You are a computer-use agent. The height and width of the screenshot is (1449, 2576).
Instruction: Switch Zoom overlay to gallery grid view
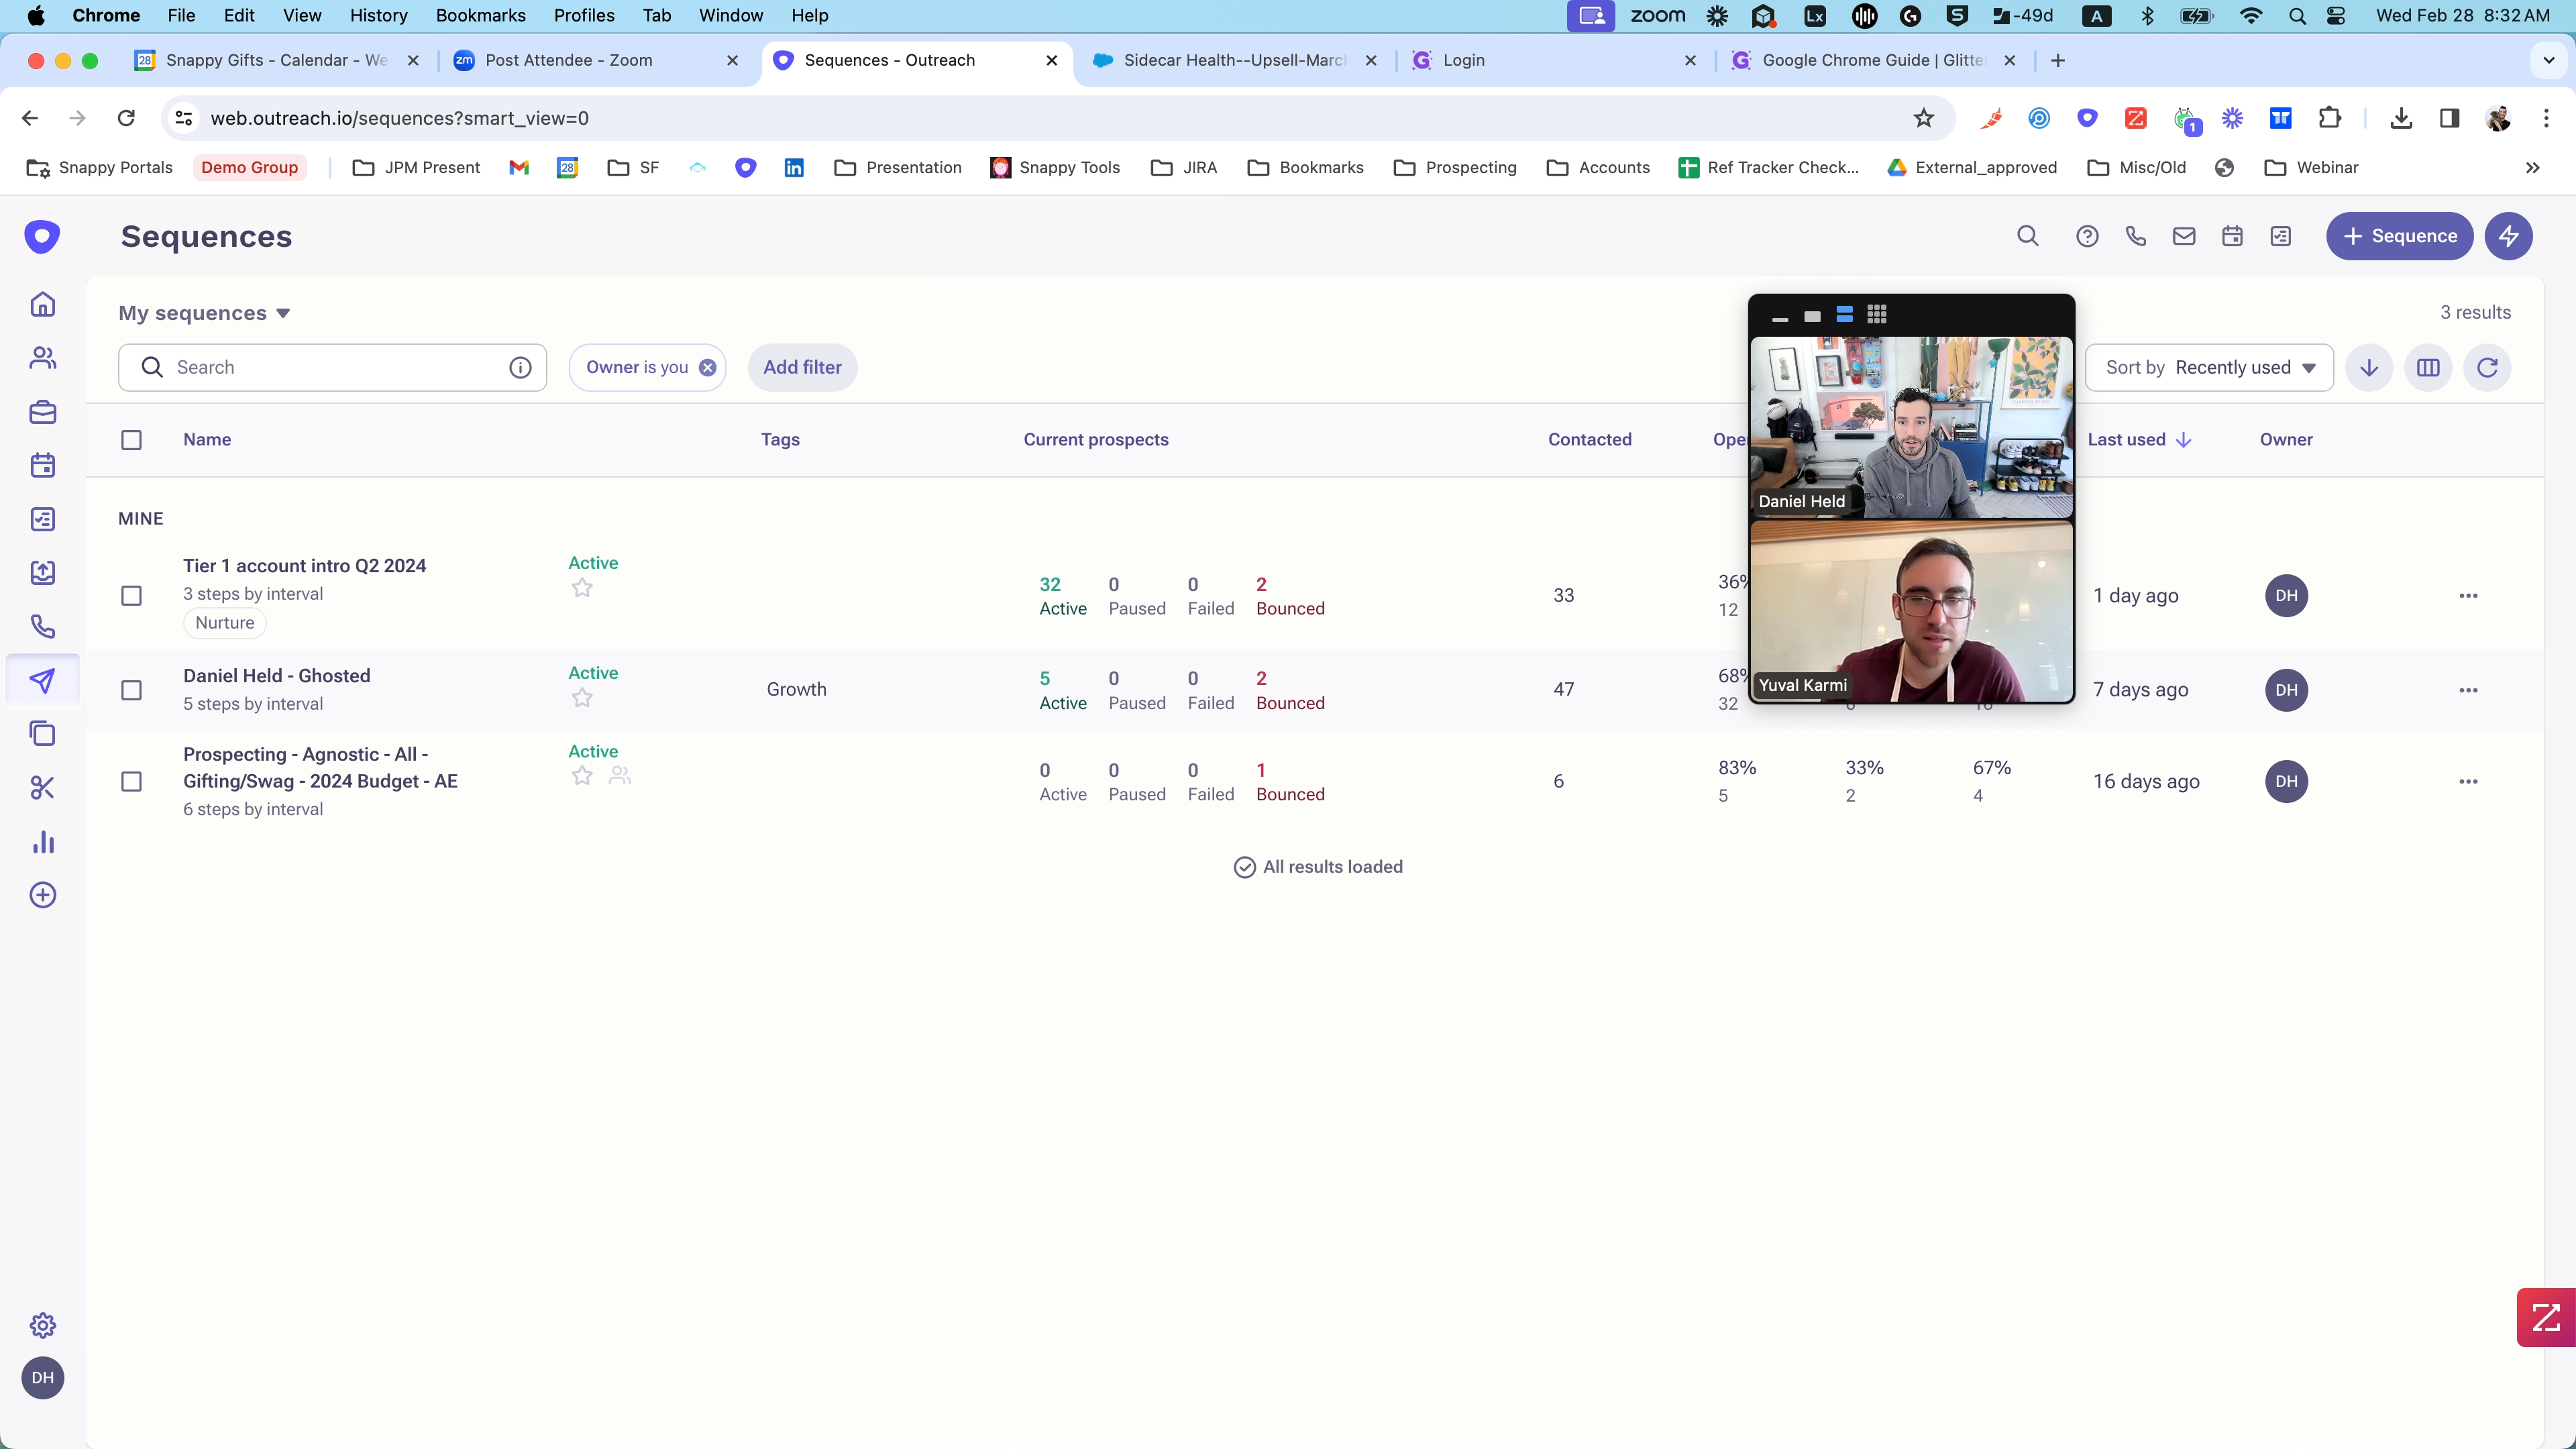click(1877, 315)
